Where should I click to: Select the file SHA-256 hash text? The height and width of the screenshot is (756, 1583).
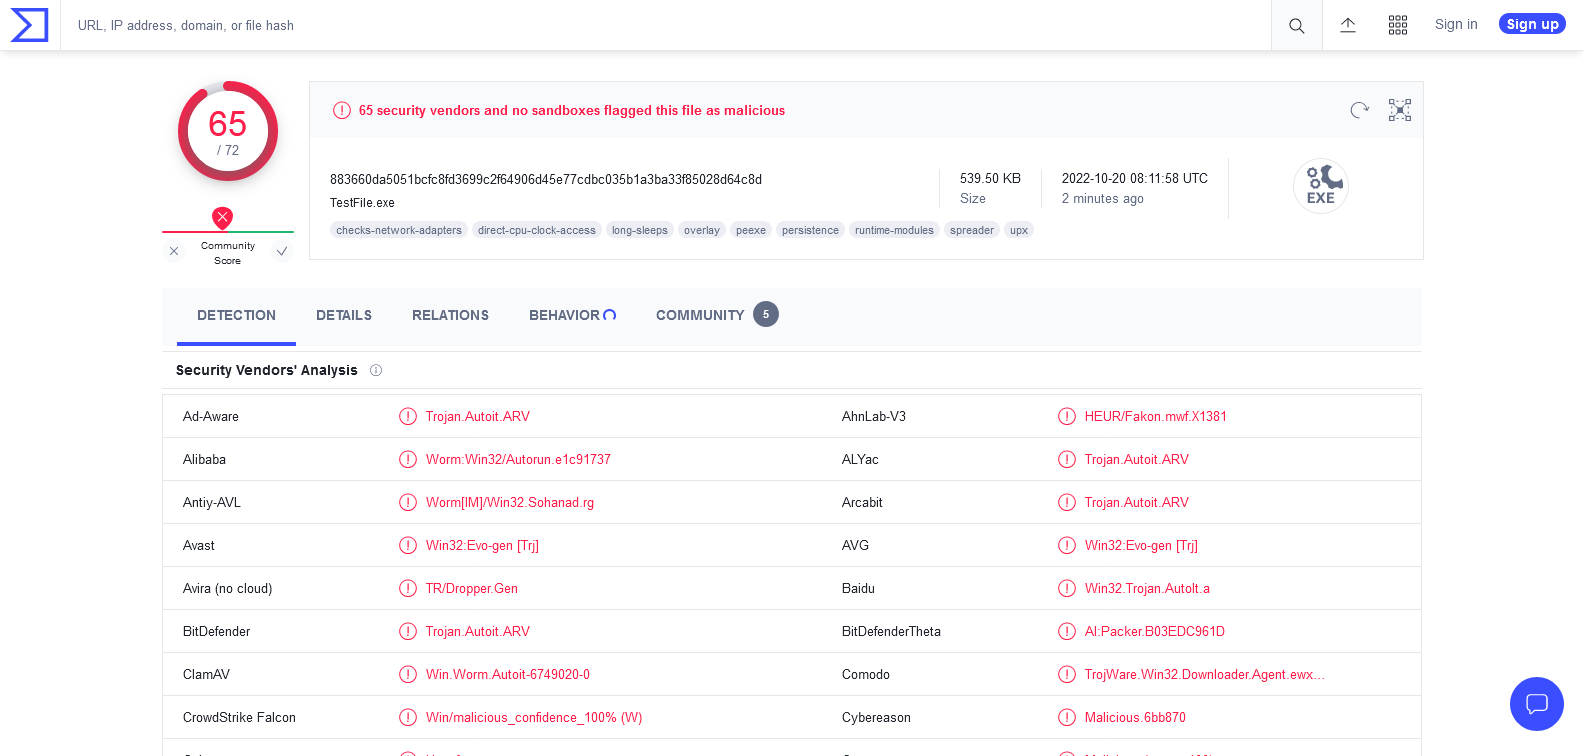pyautogui.click(x=546, y=180)
